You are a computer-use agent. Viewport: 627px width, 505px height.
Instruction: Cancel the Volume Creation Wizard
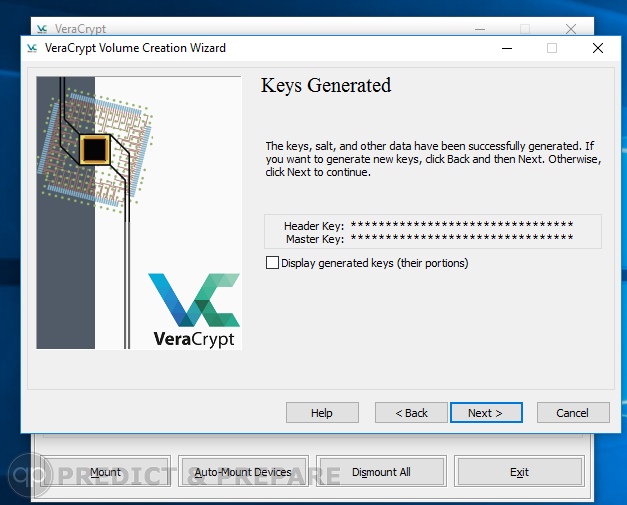573,413
